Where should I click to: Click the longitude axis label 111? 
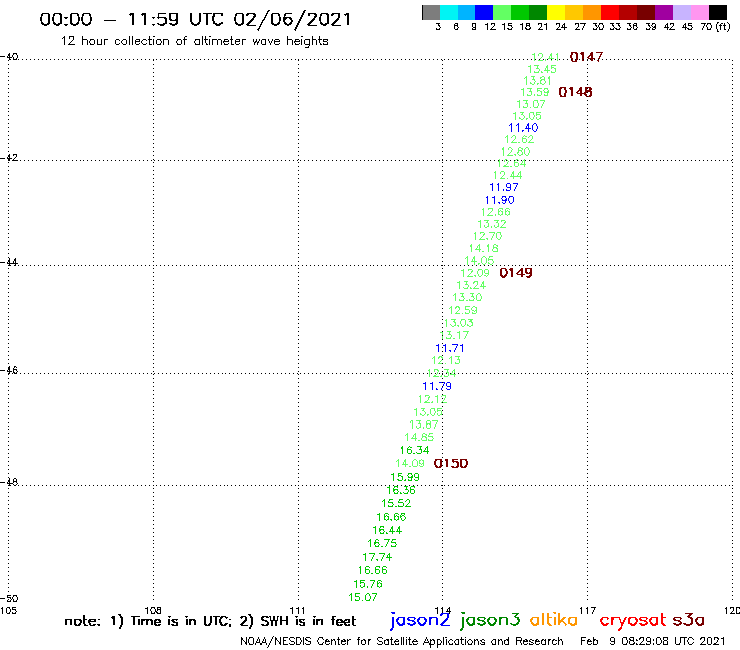pos(297,610)
